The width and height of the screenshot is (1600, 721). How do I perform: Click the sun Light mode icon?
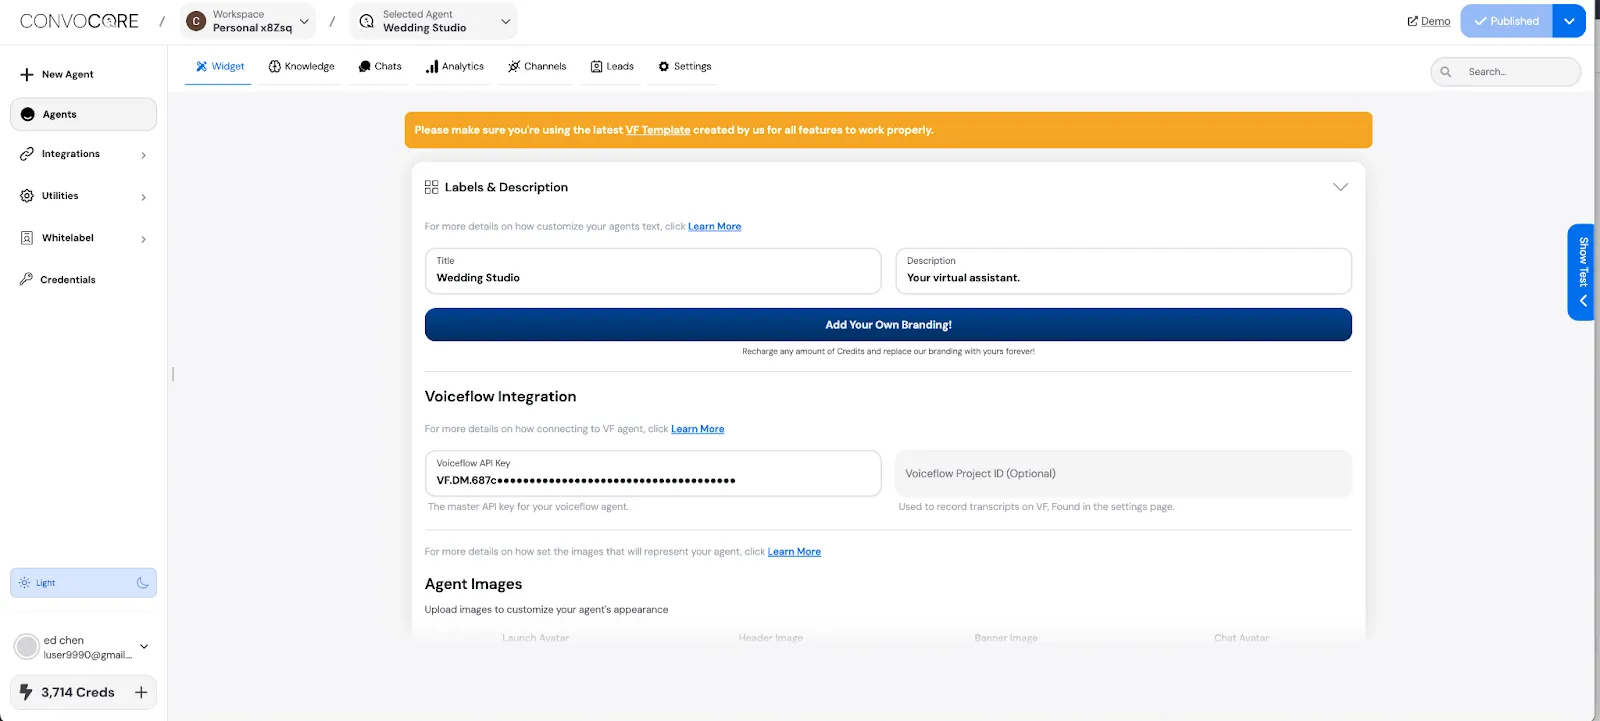[x=25, y=583]
